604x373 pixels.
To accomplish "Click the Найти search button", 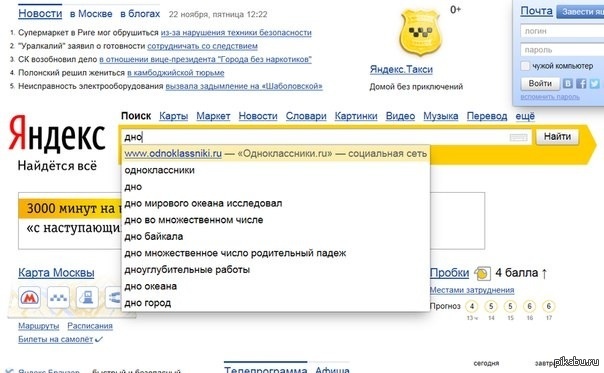I will coord(557,136).
